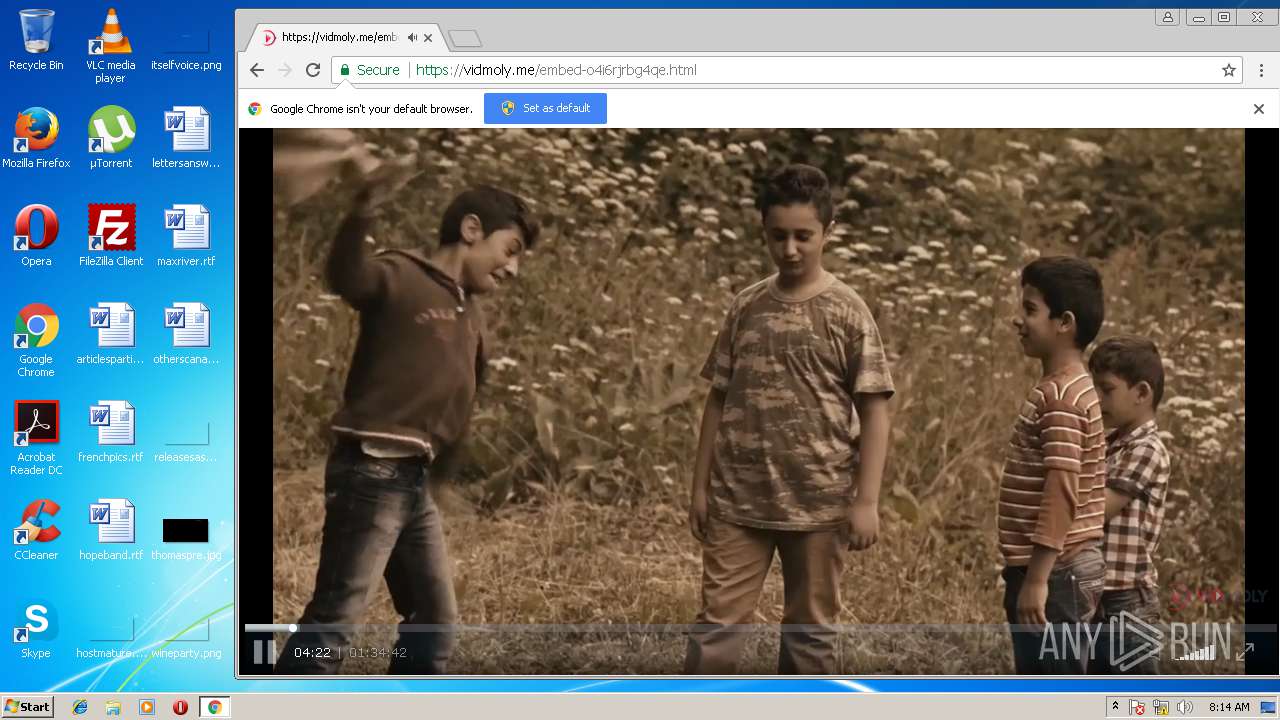Image resolution: width=1280 pixels, height=720 pixels.
Task: Select the wineparty.png desktop file
Action: (x=186, y=636)
